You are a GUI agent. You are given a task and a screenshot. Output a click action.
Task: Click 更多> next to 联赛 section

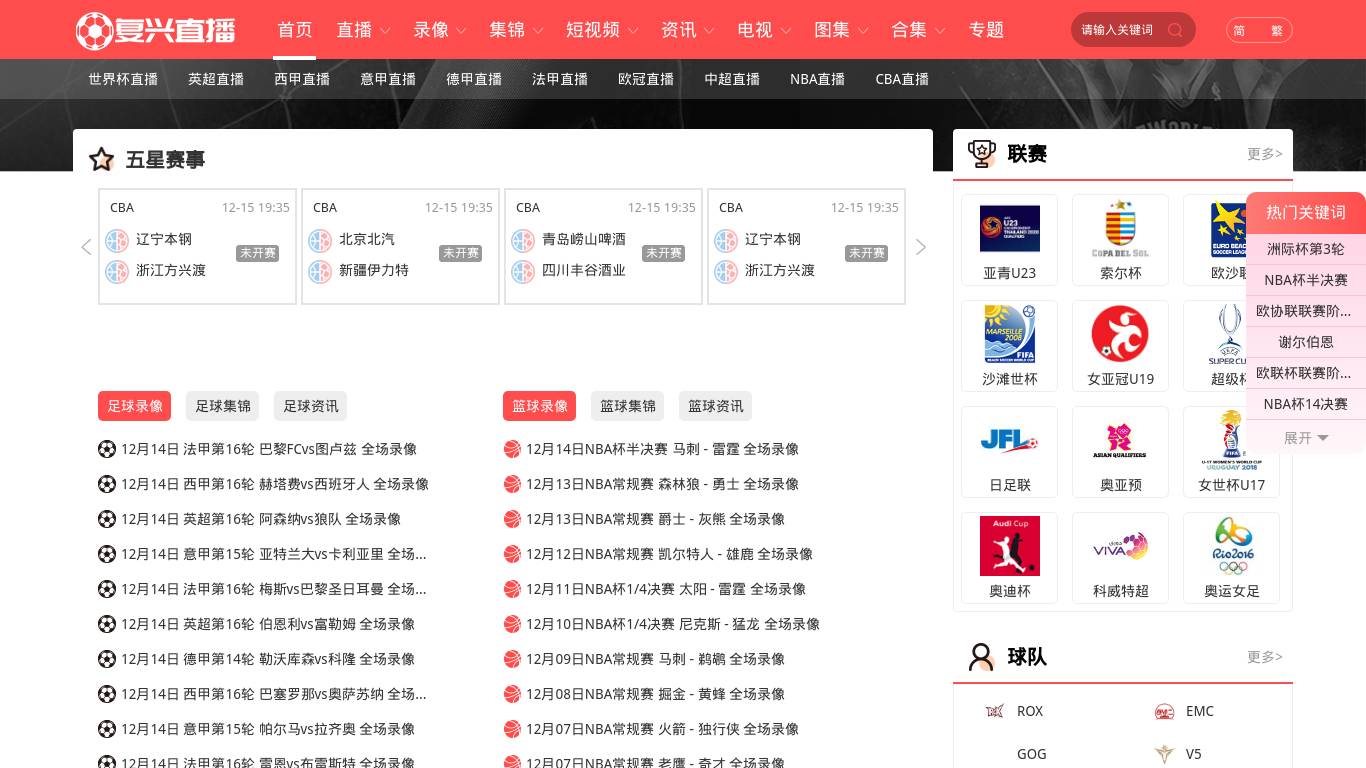click(1264, 154)
